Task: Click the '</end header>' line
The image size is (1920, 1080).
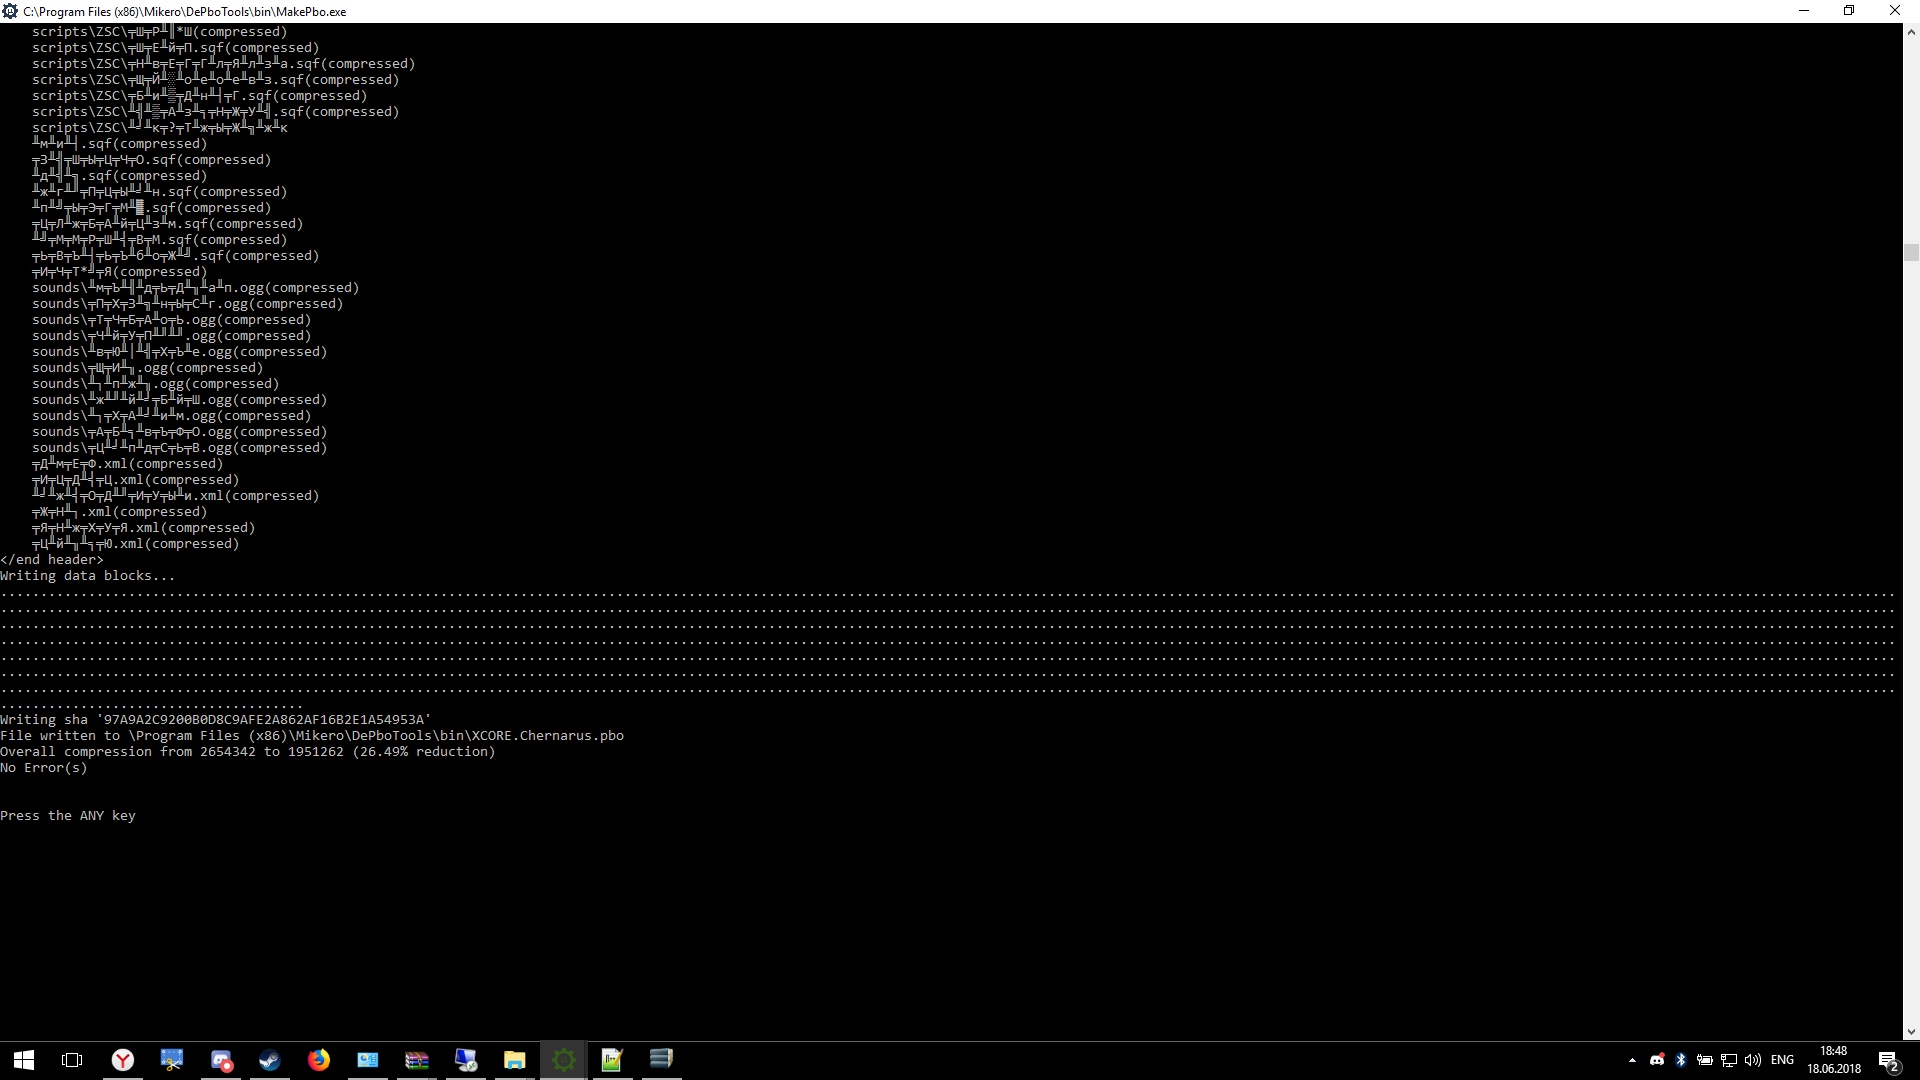Action: pyautogui.click(x=52, y=560)
